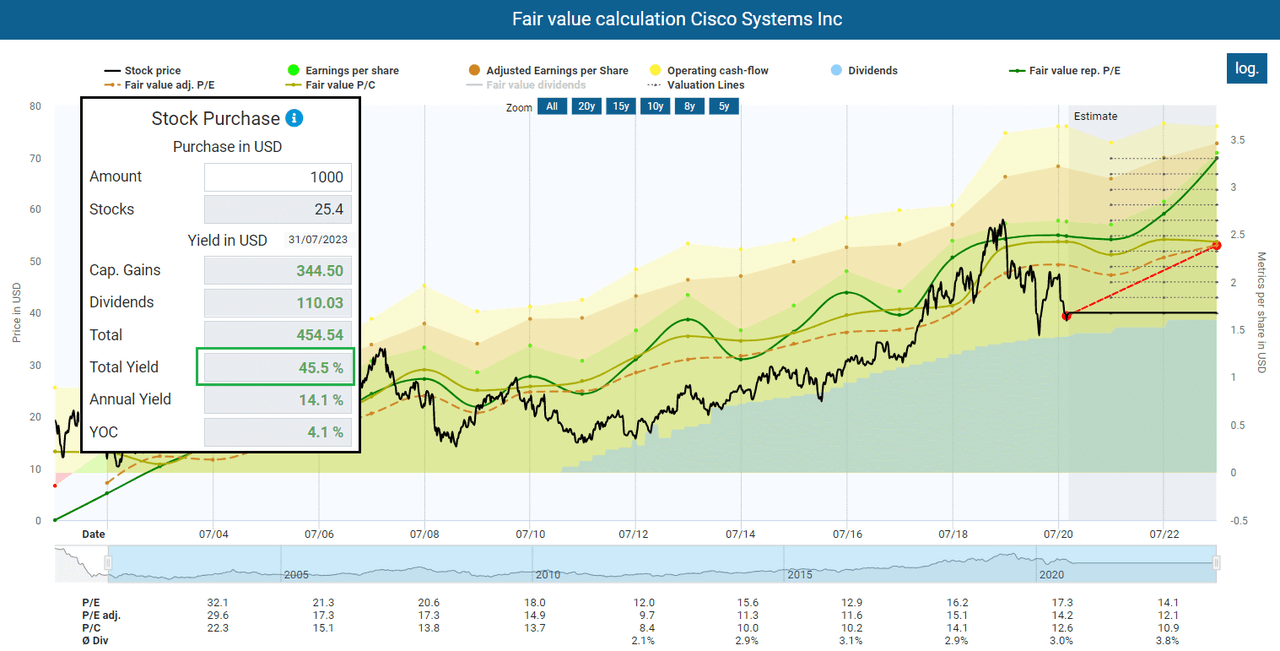Viewport: 1280px width, 651px height.
Task: Grab the navigator's right range handle
Action: [1217, 564]
